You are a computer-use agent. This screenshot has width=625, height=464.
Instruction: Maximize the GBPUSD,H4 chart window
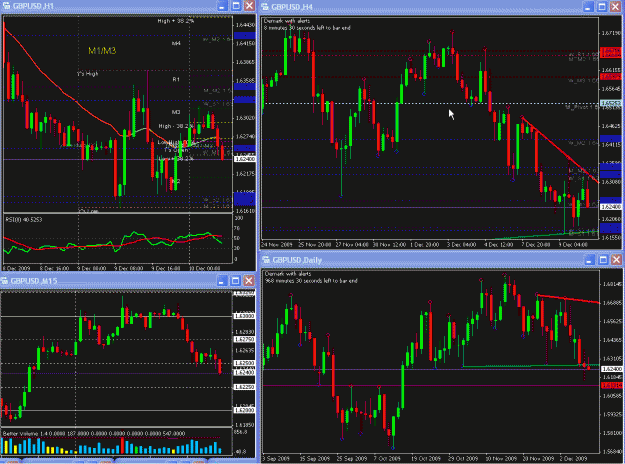tap(602, 6)
